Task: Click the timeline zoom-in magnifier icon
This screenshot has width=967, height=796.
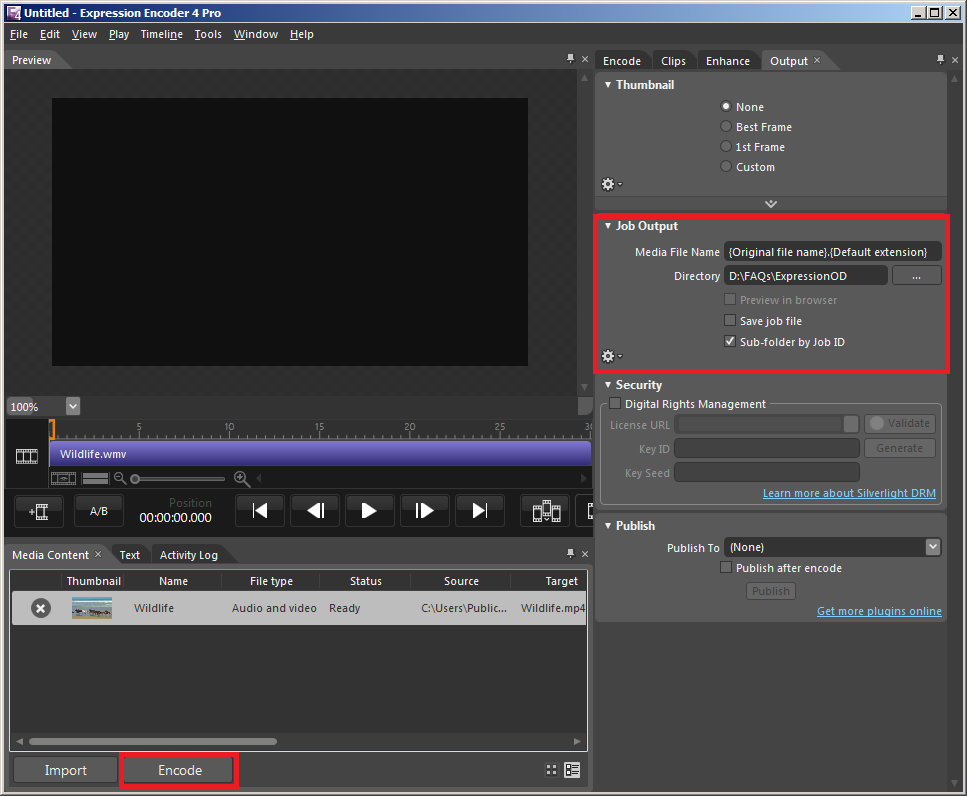Action: [241, 479]
